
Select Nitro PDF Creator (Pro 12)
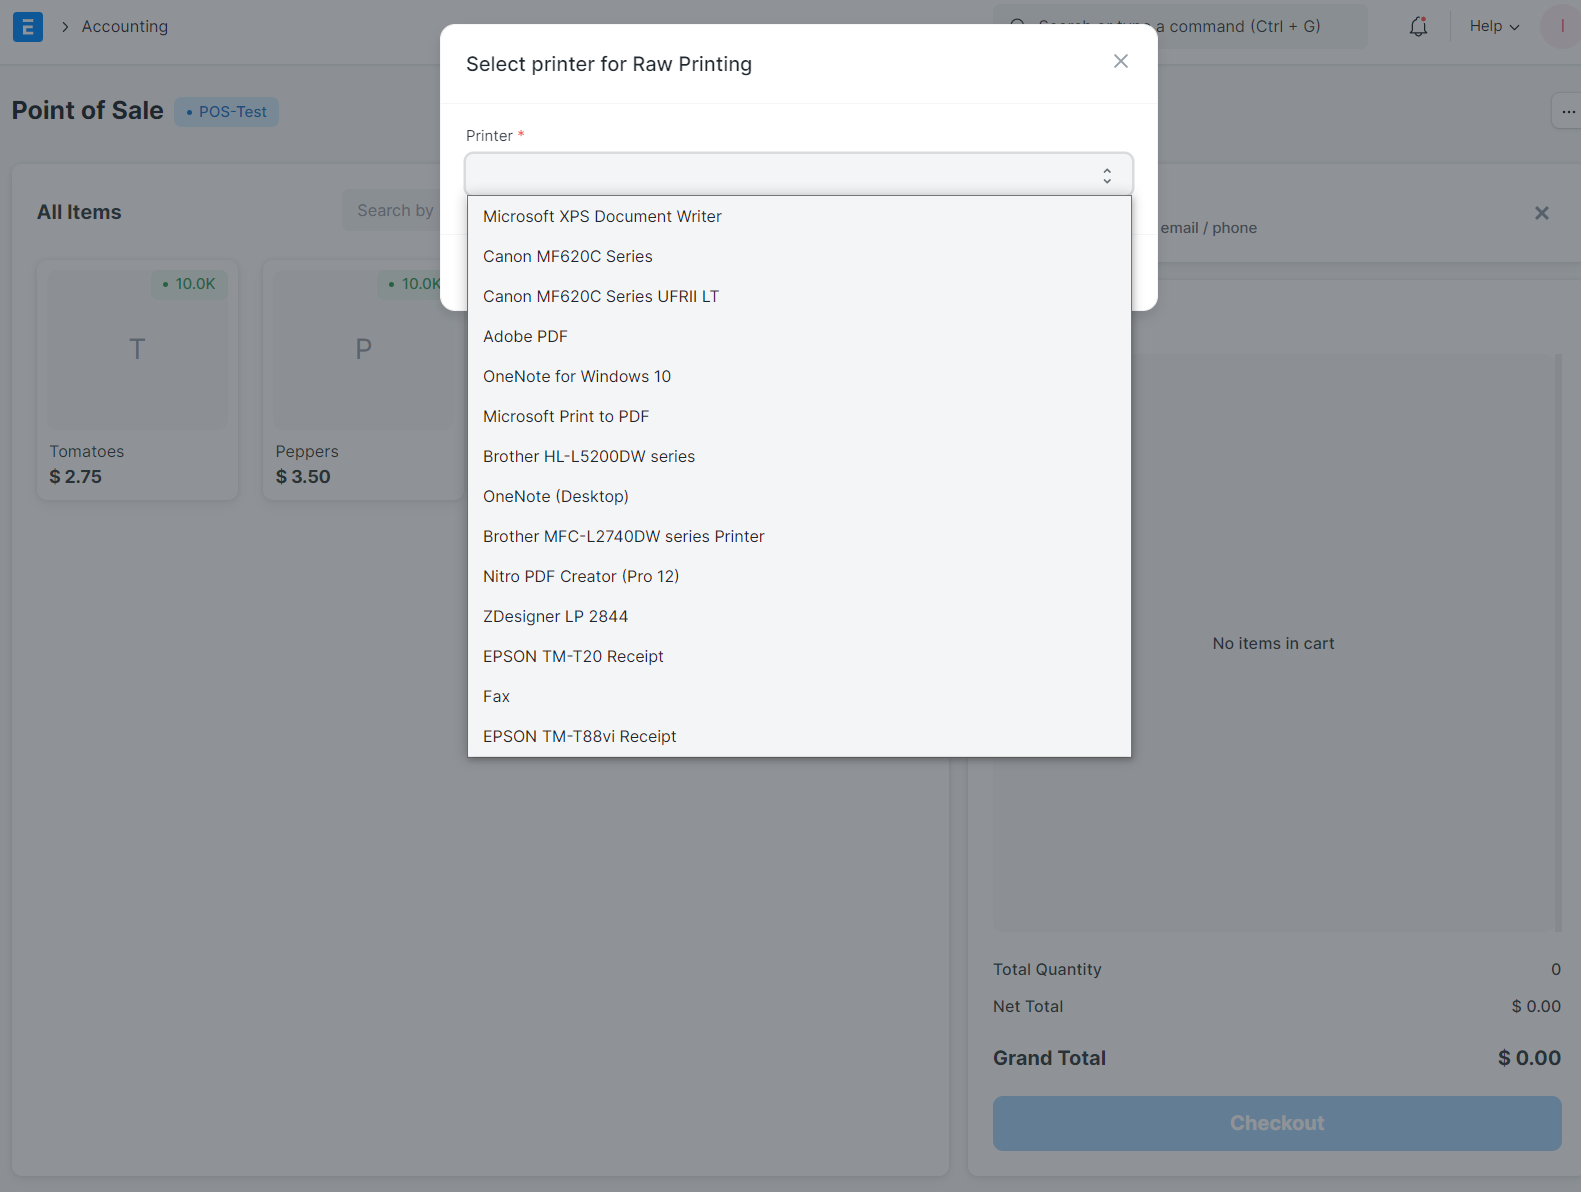(x=799, y=576)
